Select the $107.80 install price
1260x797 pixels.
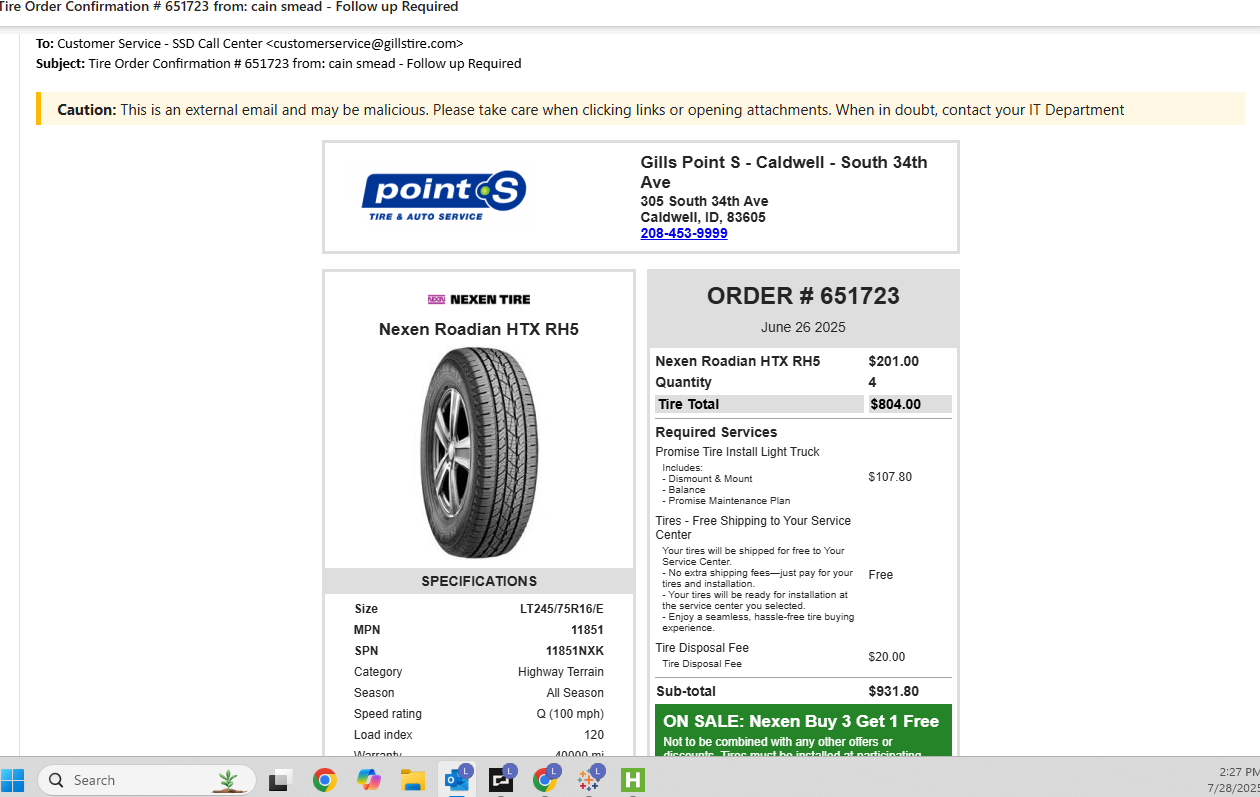890,477
